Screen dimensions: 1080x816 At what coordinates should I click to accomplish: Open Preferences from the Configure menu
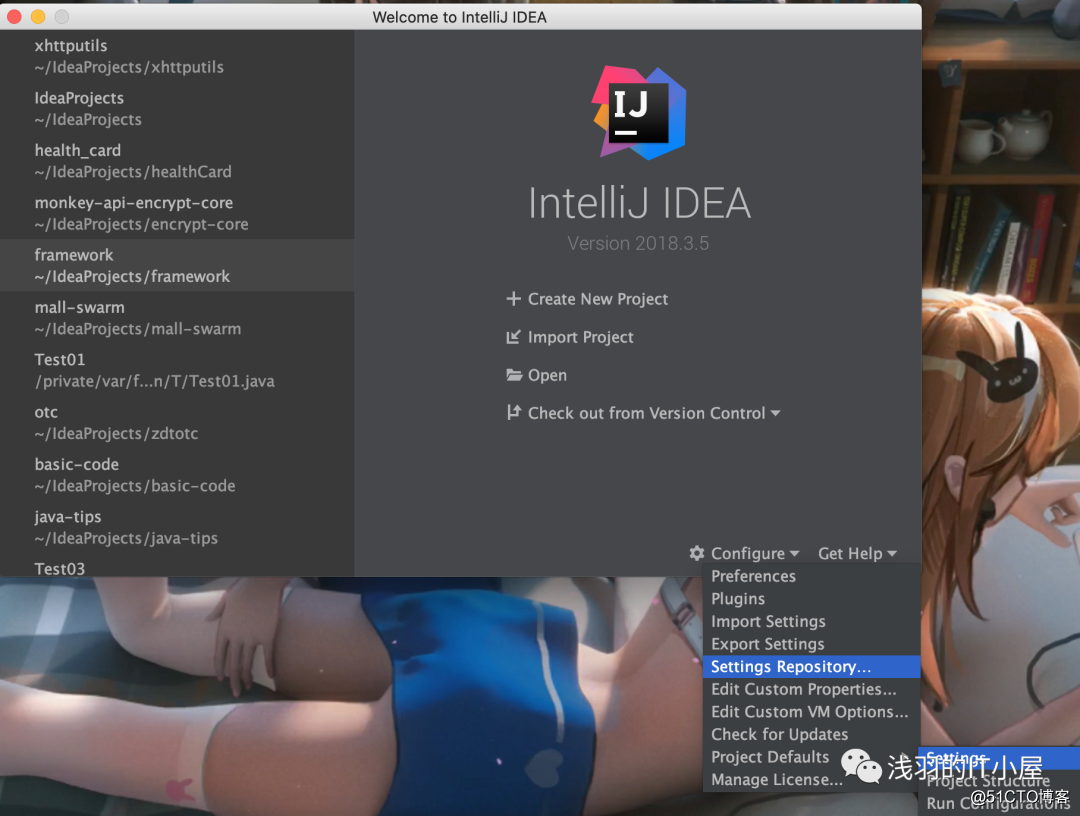point(753,576)
